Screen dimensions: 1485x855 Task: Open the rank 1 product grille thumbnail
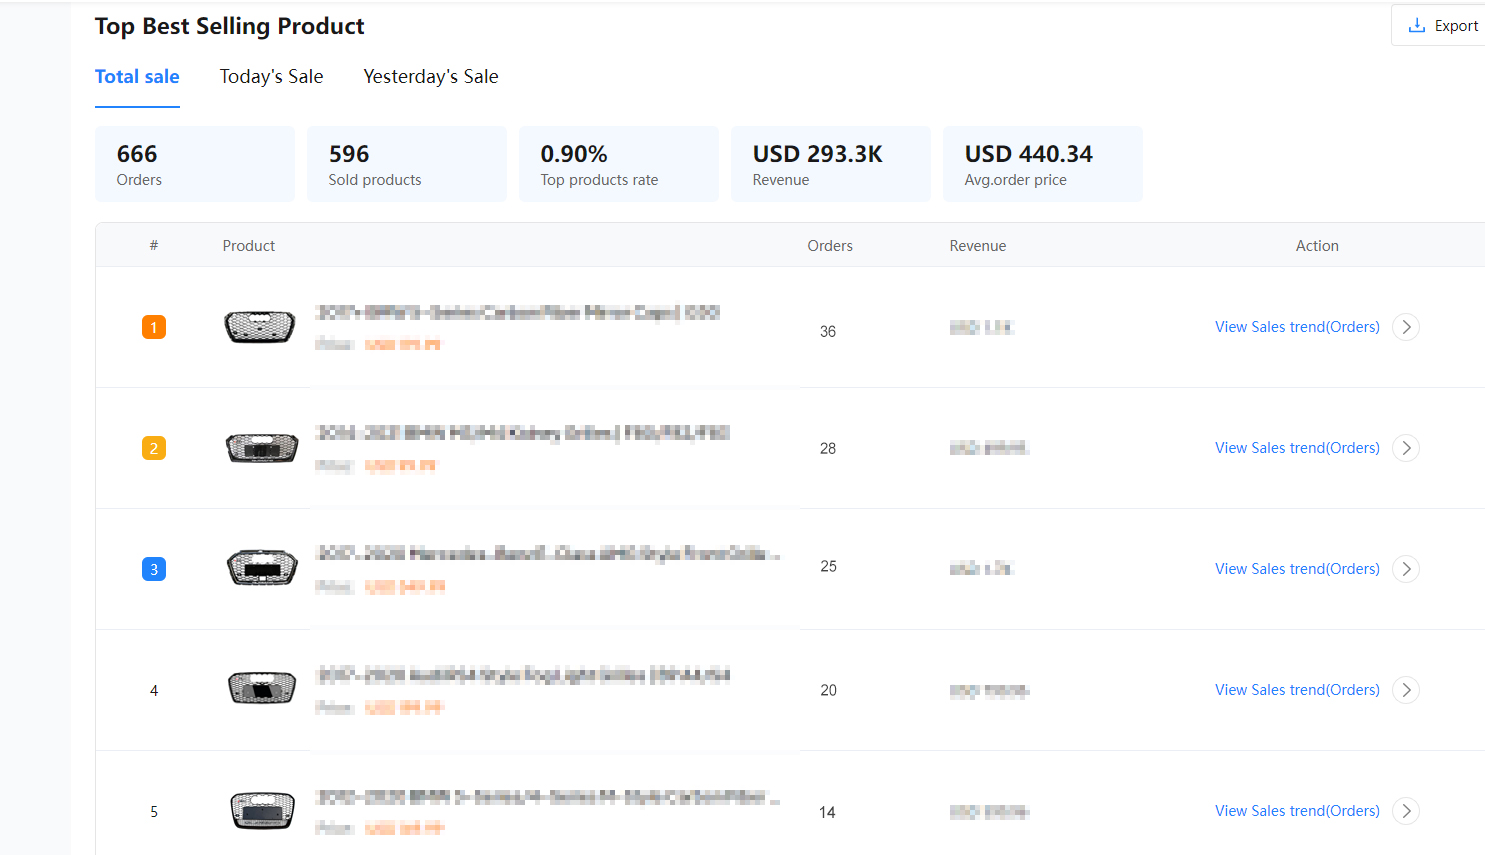[x=260, y=327]
